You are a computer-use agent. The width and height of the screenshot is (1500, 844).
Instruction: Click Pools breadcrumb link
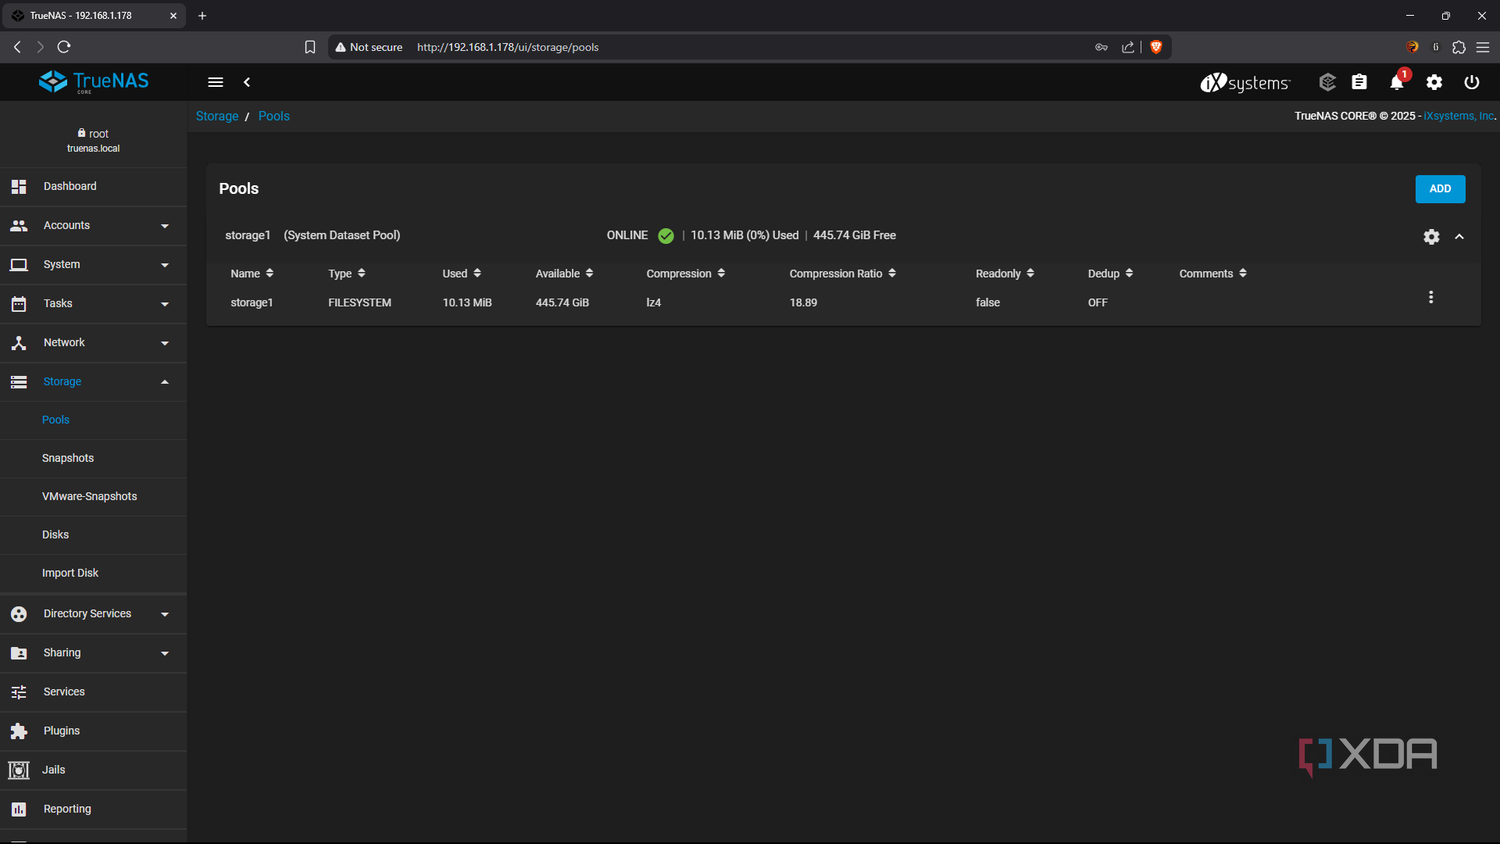pos(274,116)
